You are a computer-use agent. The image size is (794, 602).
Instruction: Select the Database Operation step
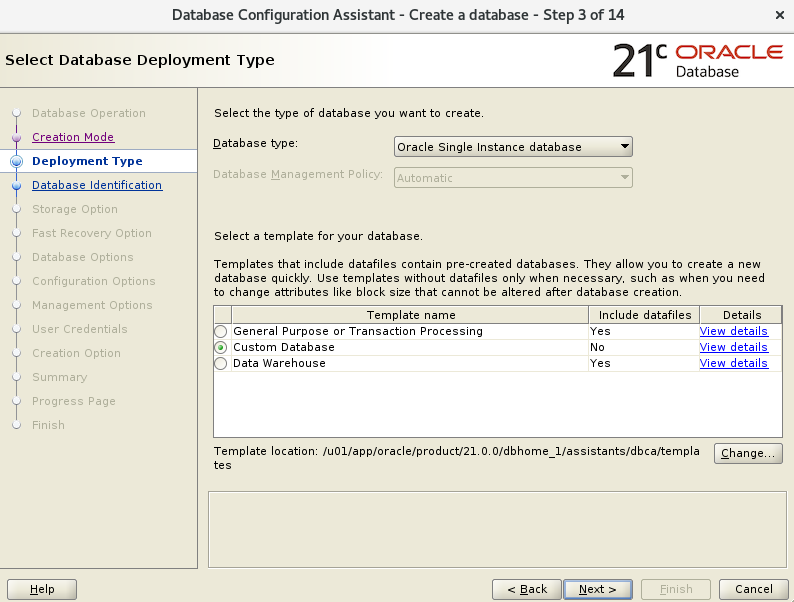[x=89, y=113]
